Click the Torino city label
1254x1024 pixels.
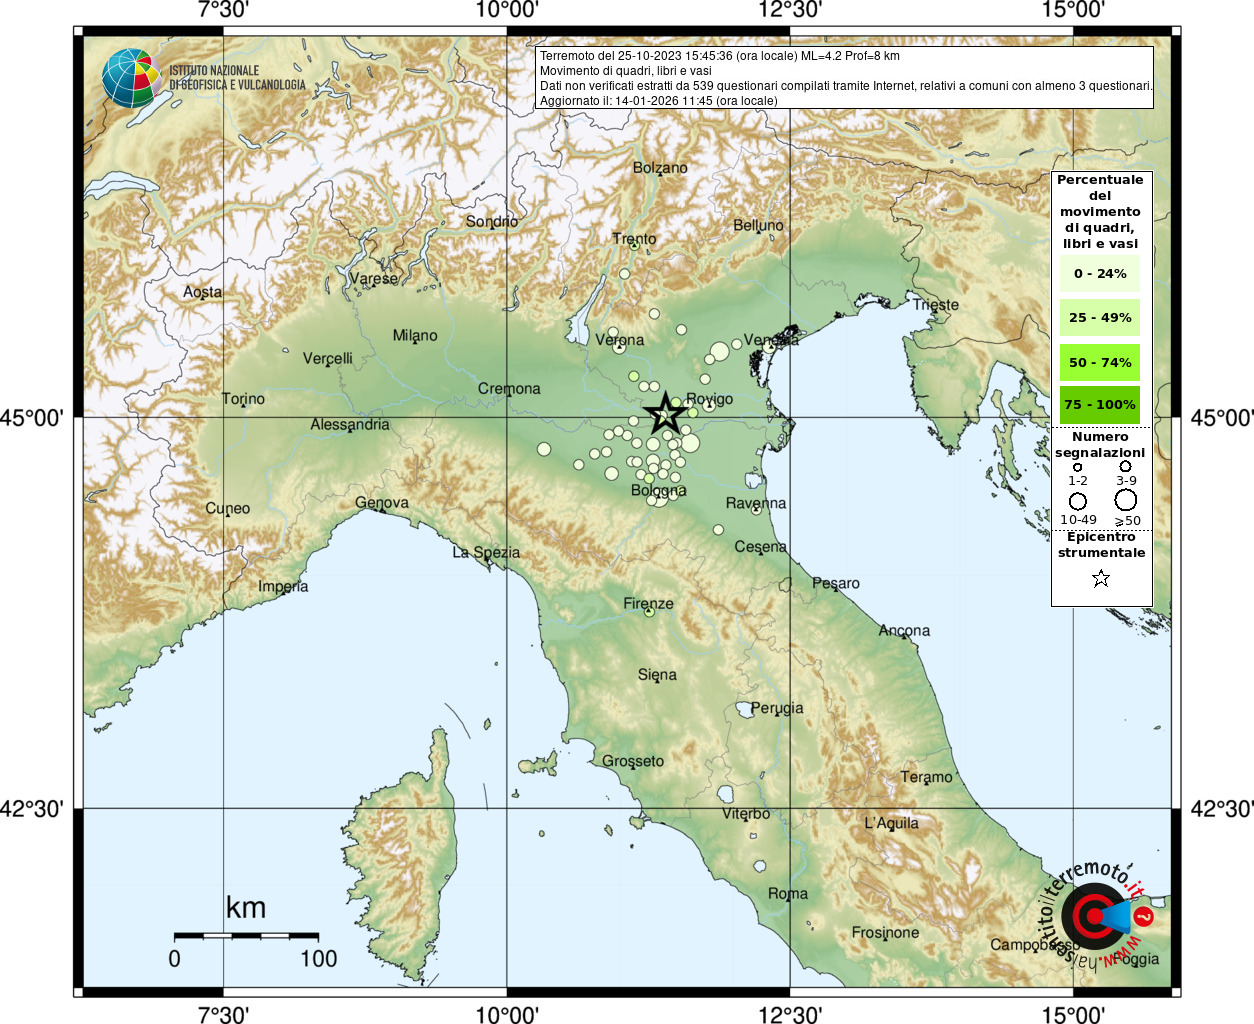pyautogui.click(x=243, y=398)
